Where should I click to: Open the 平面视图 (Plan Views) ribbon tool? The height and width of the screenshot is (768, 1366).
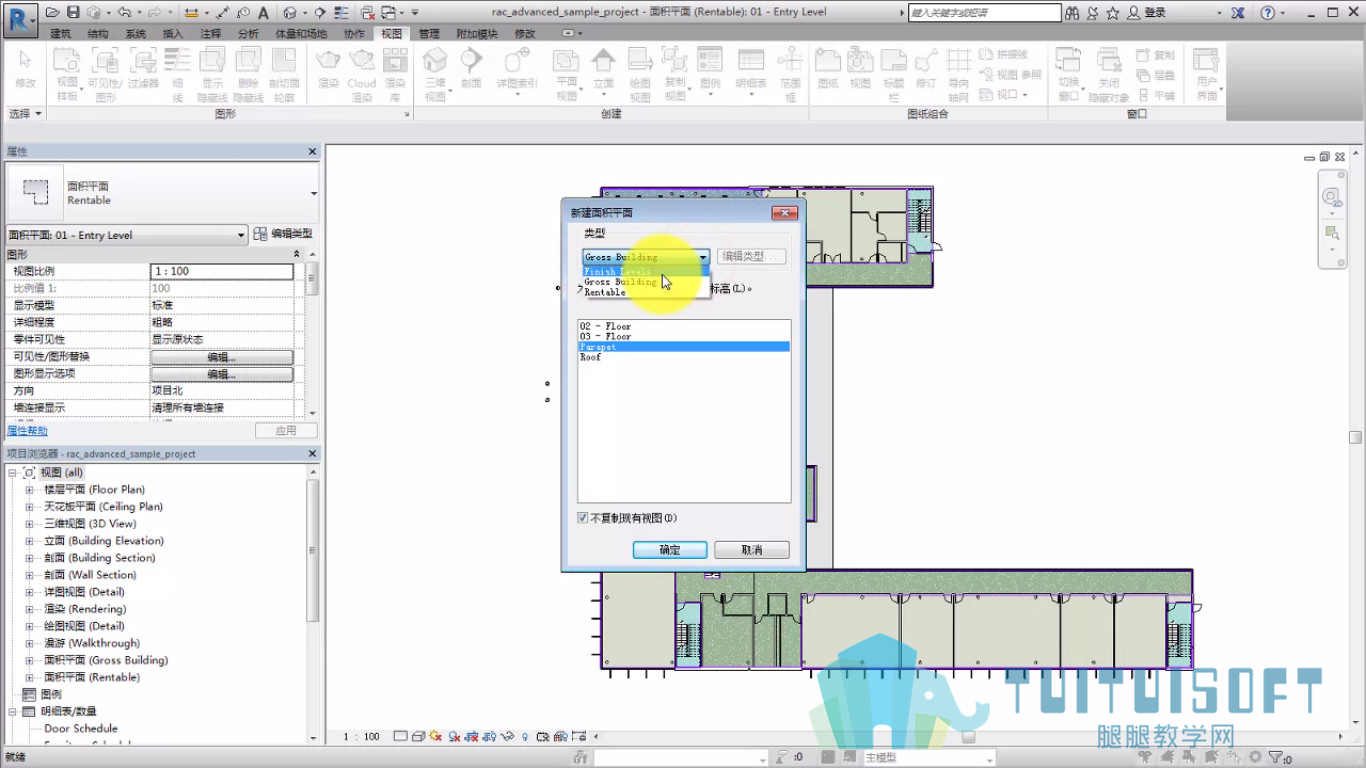pos(567,74)
